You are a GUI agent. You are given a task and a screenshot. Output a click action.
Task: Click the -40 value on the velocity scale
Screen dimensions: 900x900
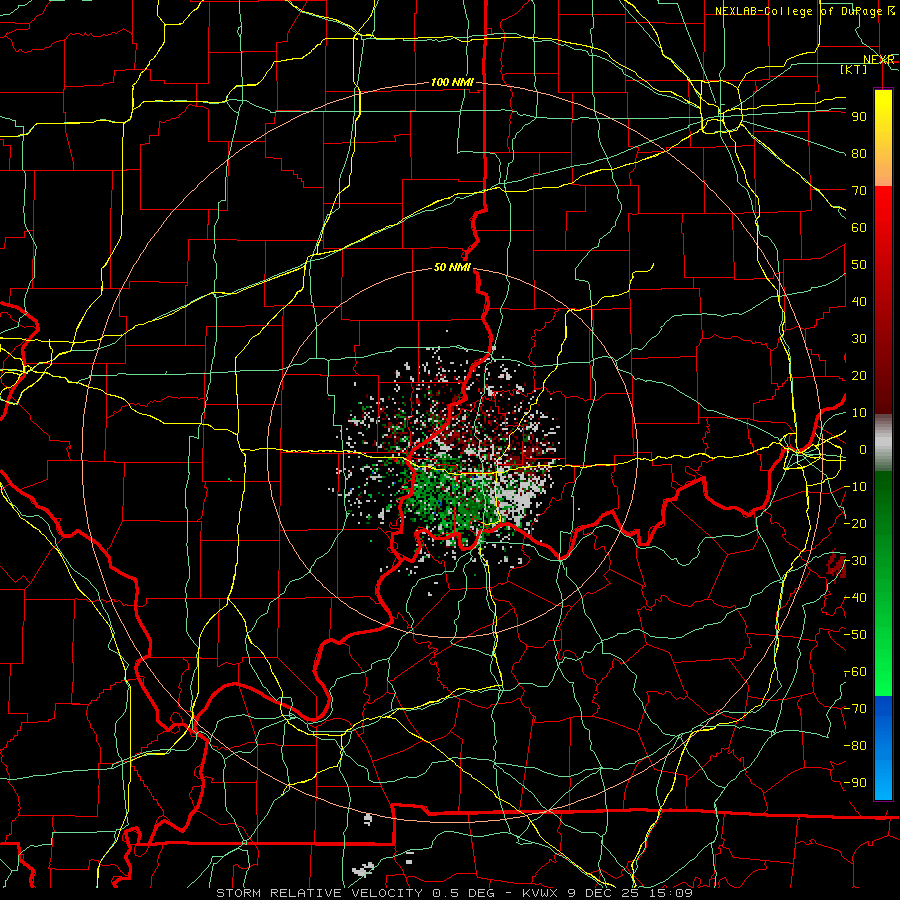(x=855, y=598)
